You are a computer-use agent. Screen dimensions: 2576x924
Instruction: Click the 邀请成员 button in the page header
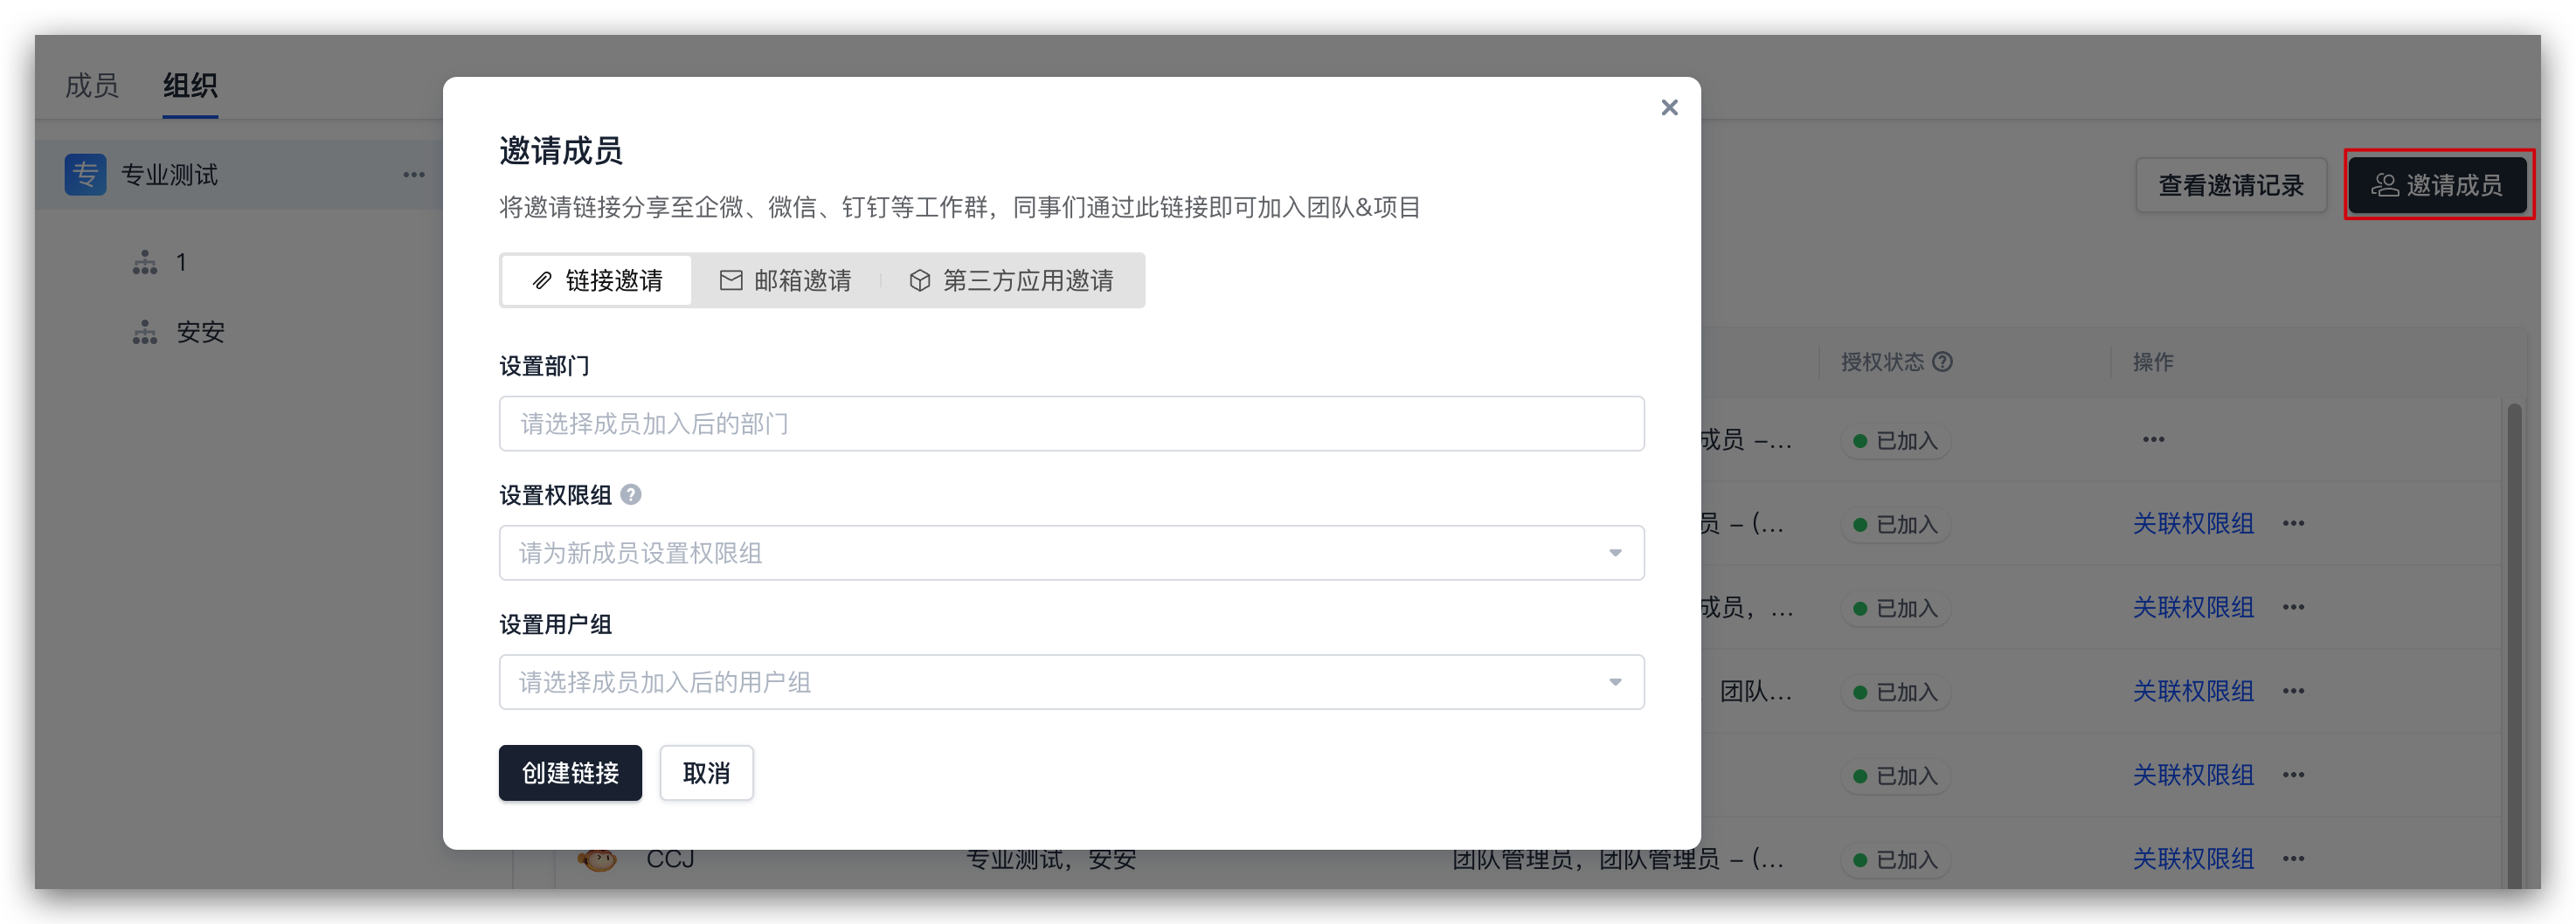click(x=2438, y=185)
